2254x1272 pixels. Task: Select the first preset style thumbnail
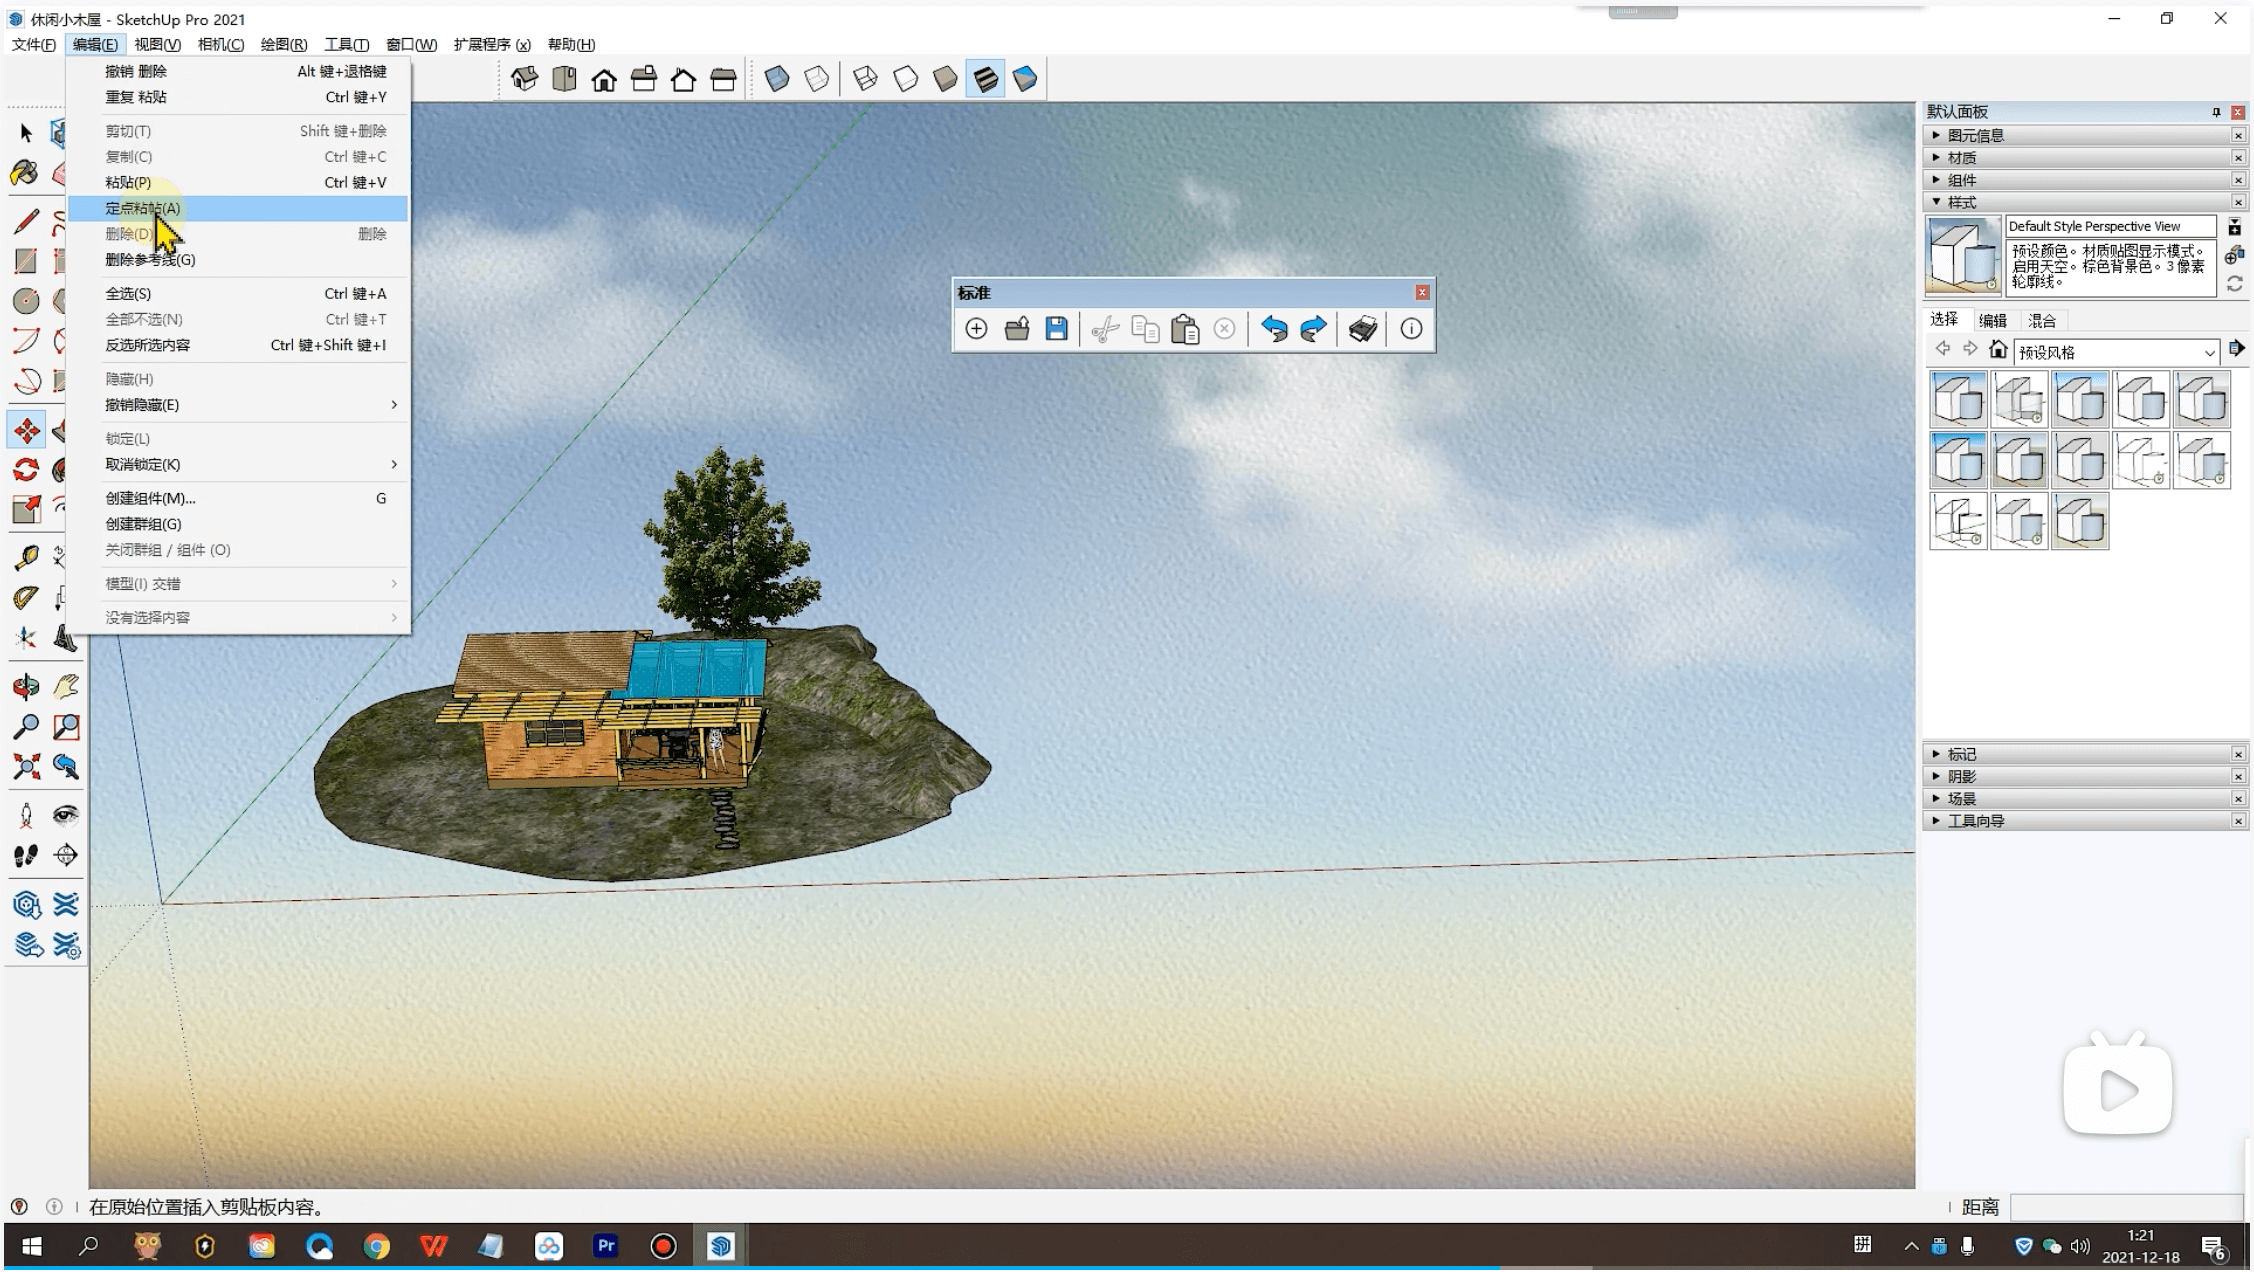click(x=1958, y=399)
